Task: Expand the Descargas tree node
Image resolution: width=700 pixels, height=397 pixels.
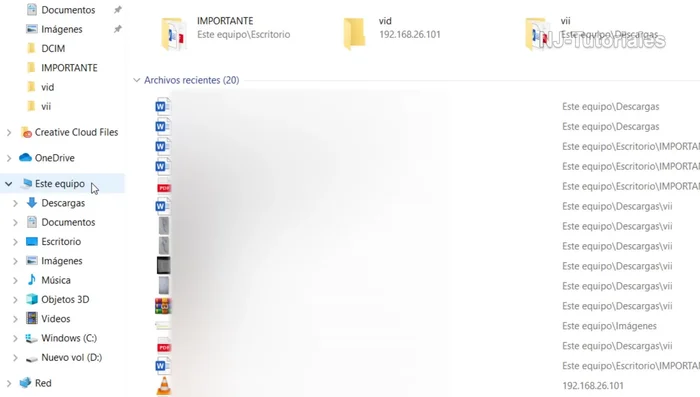Action: pyautogui.click(x=15, y=203)
